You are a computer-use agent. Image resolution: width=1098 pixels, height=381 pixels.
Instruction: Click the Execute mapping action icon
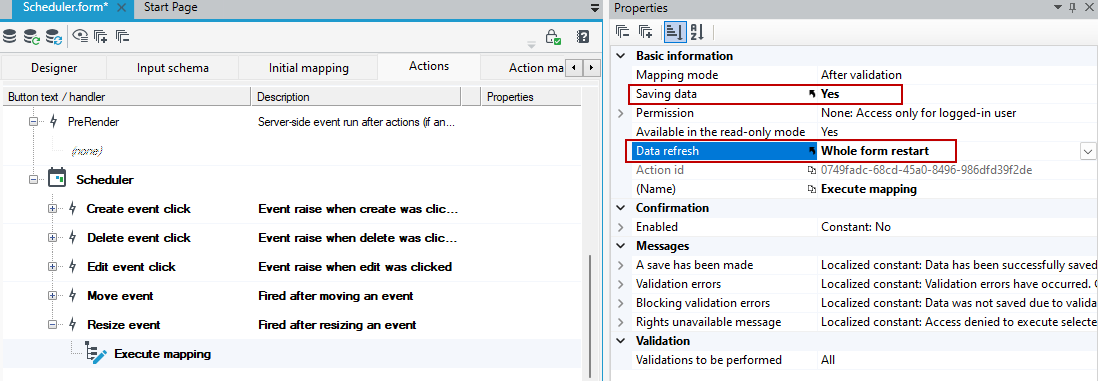click(x=95, y=354)
